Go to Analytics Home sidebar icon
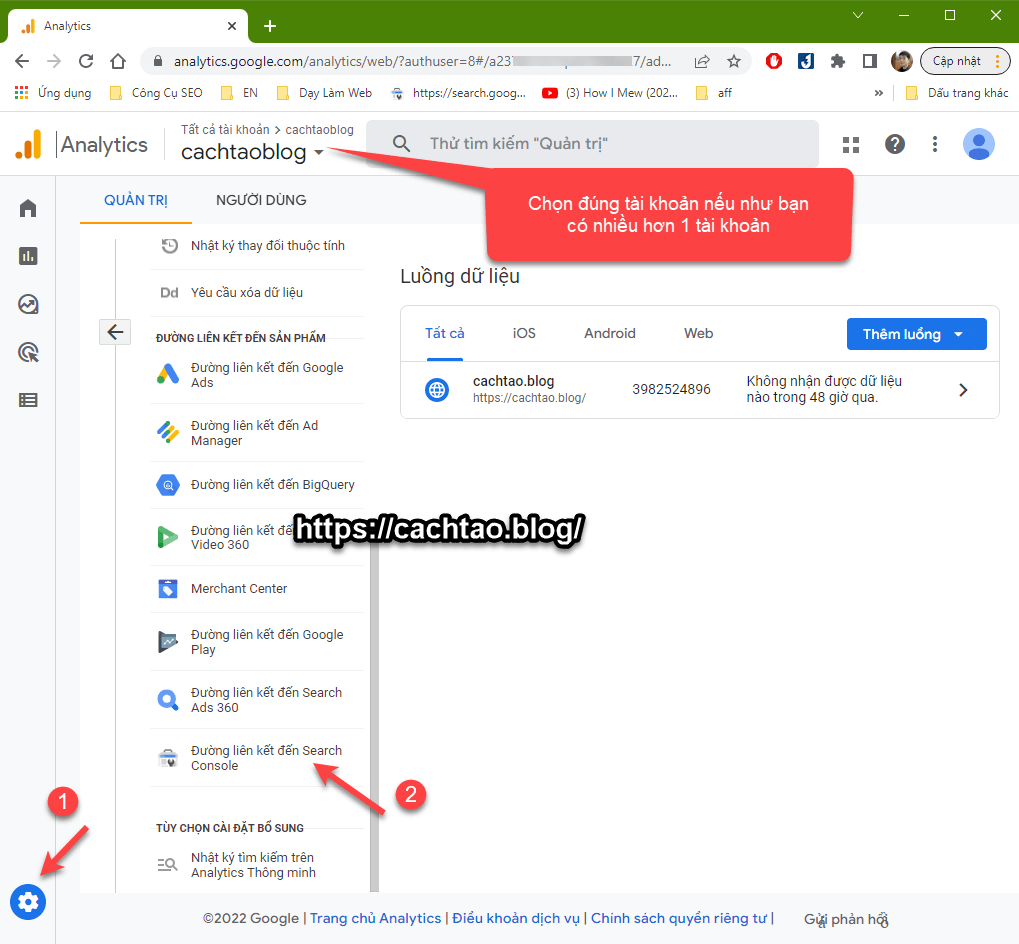1019x944 pixels. pyautogui.click(x=28, y=209)
